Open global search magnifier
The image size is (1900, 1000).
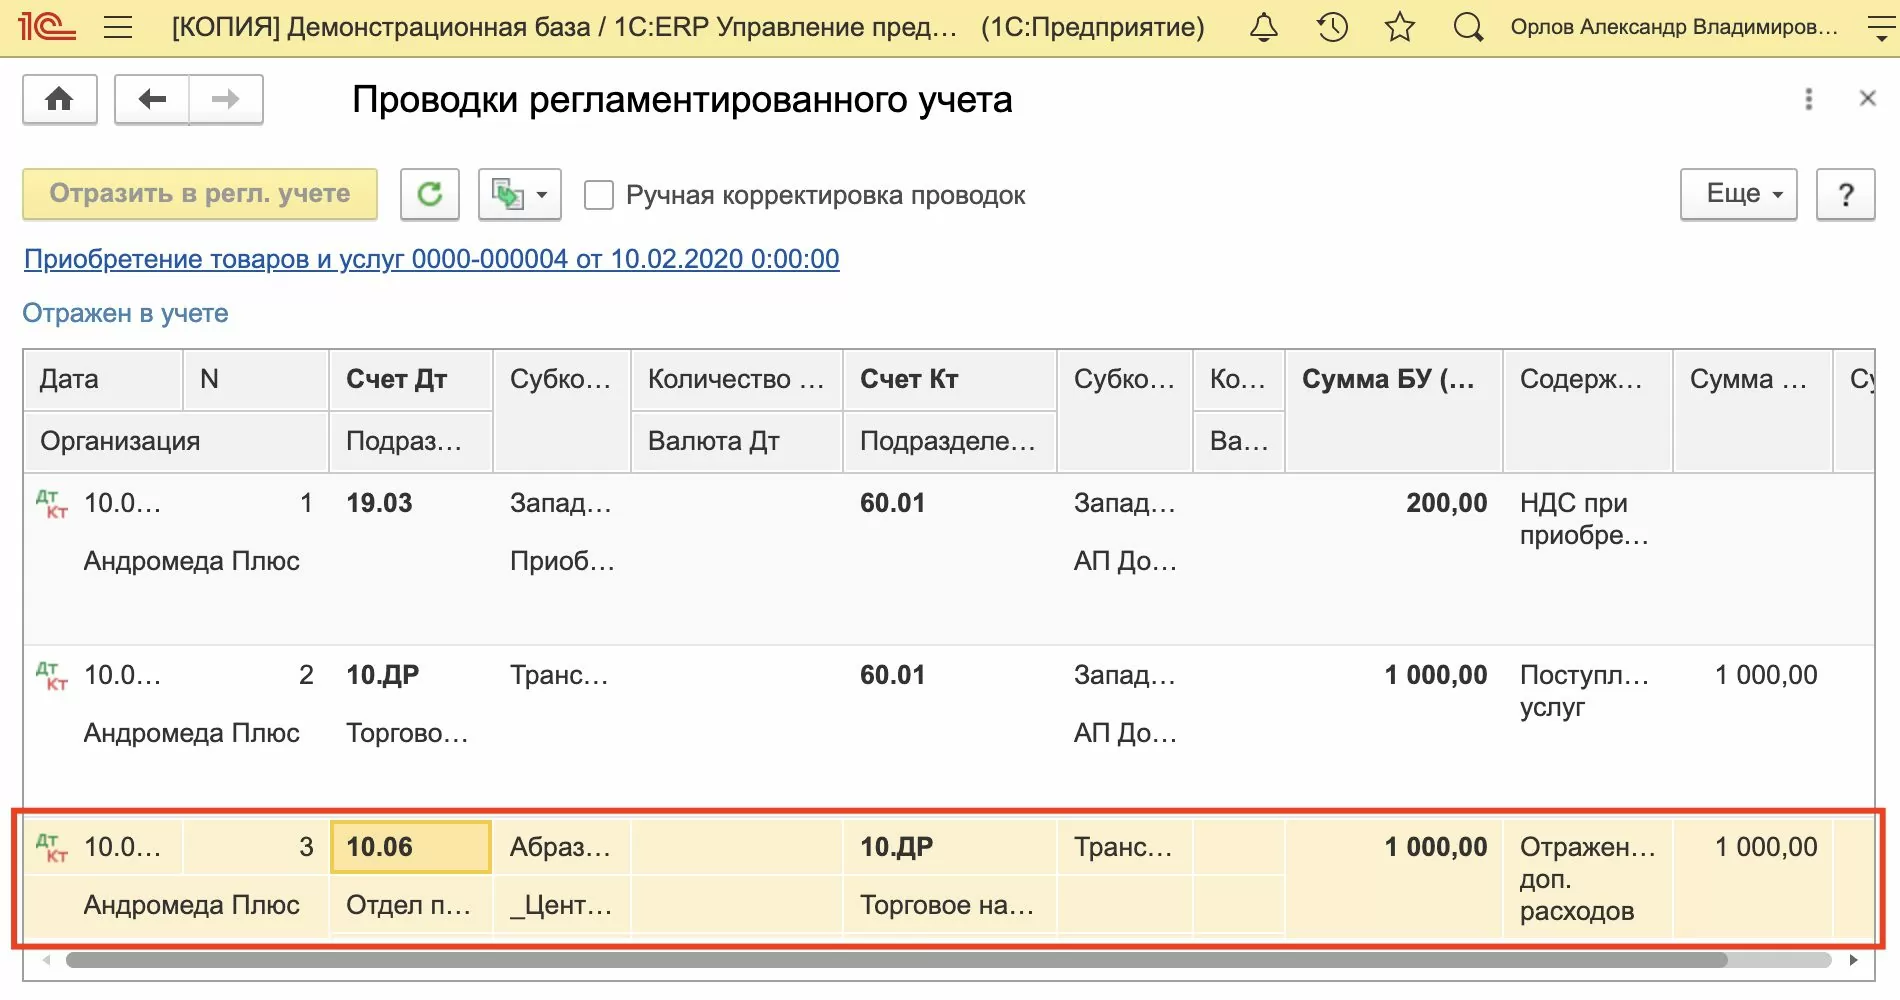pos(1468,27)
